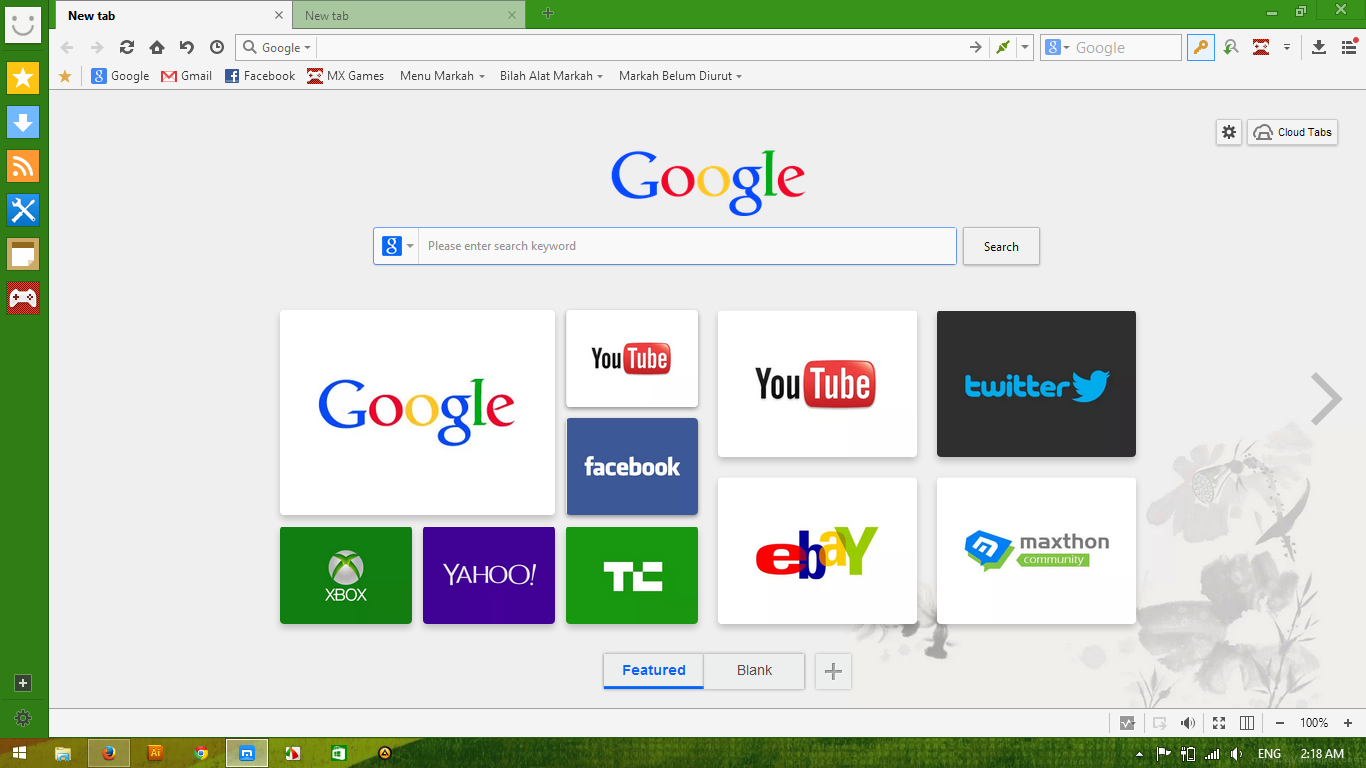Expand the Menu Markah bookmark dropdown
The width and height of the screenshot is (1366, 768).
pos(441,76)
